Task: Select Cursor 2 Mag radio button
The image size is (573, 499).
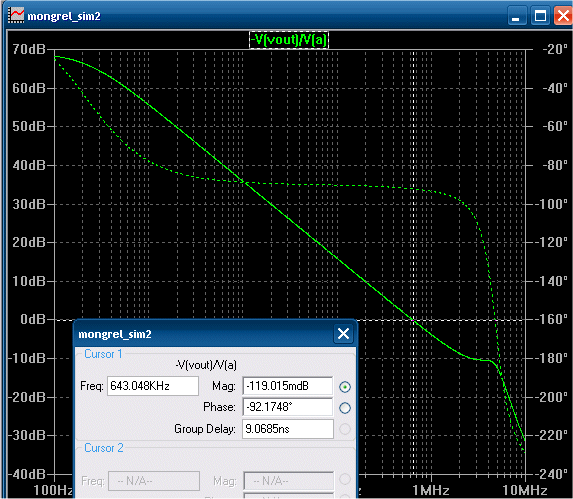Action: coord(345,479)
